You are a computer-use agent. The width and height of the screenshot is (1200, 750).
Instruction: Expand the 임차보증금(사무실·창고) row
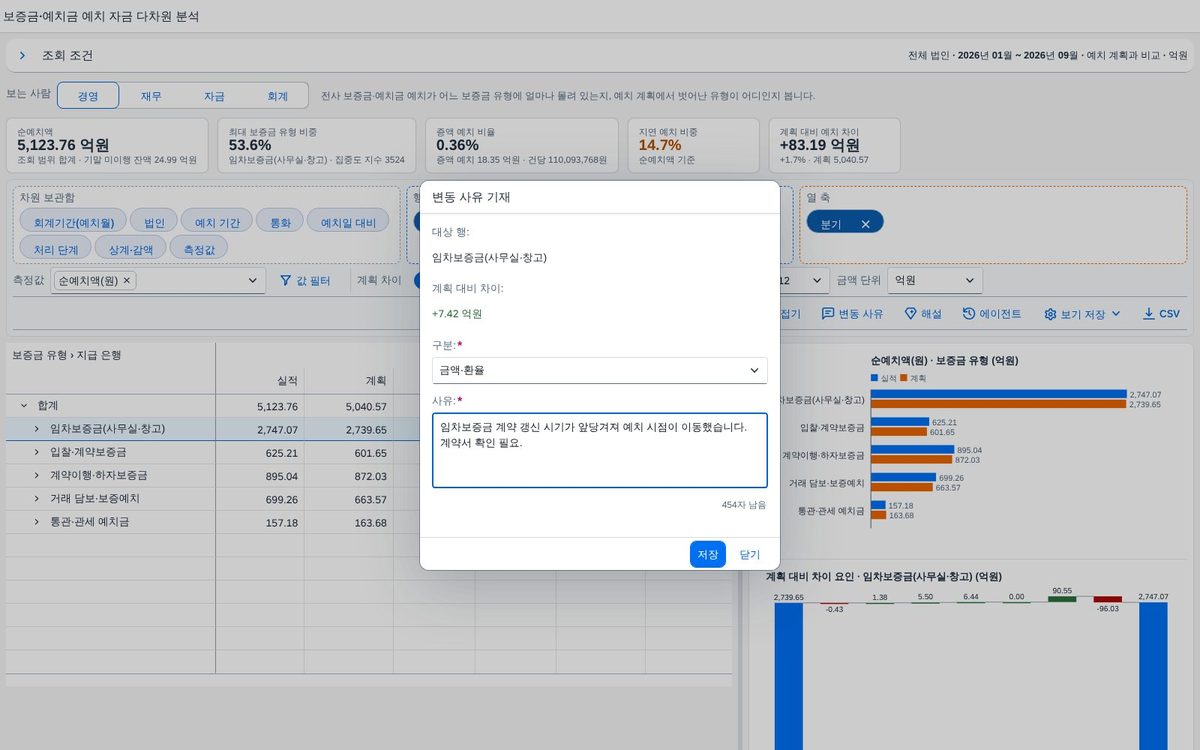[37, 429]
